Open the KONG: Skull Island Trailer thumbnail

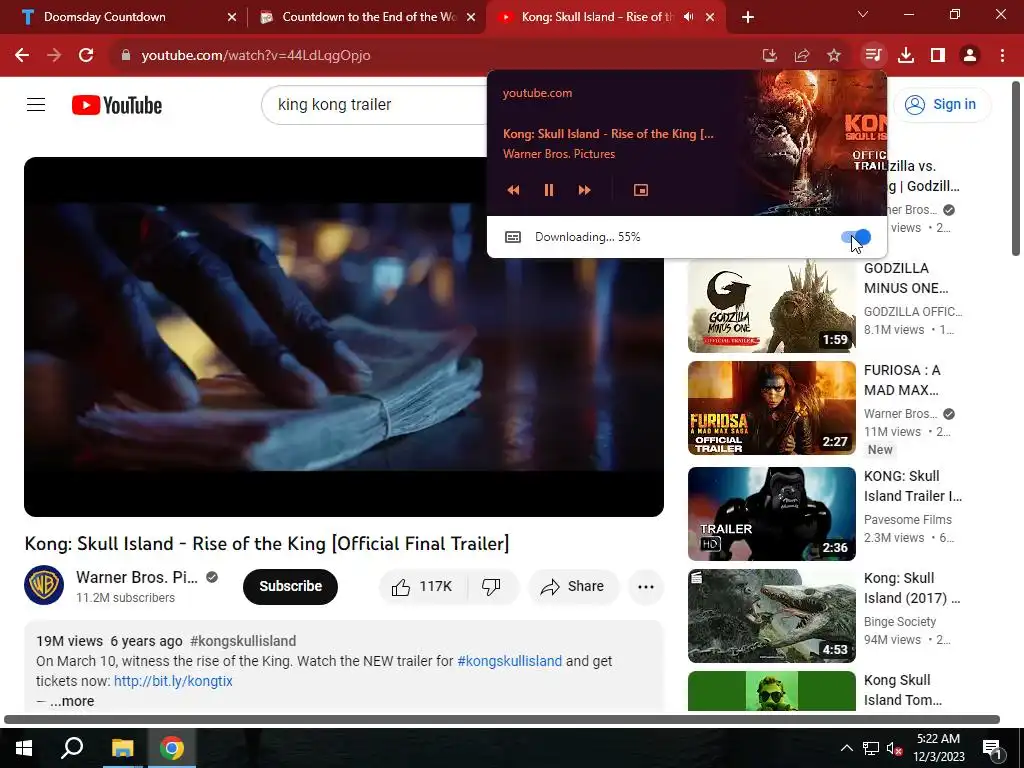point(771,514)
